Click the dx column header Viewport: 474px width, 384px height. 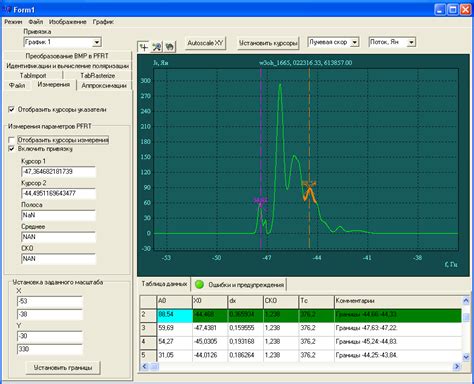[x=245, y=301]
